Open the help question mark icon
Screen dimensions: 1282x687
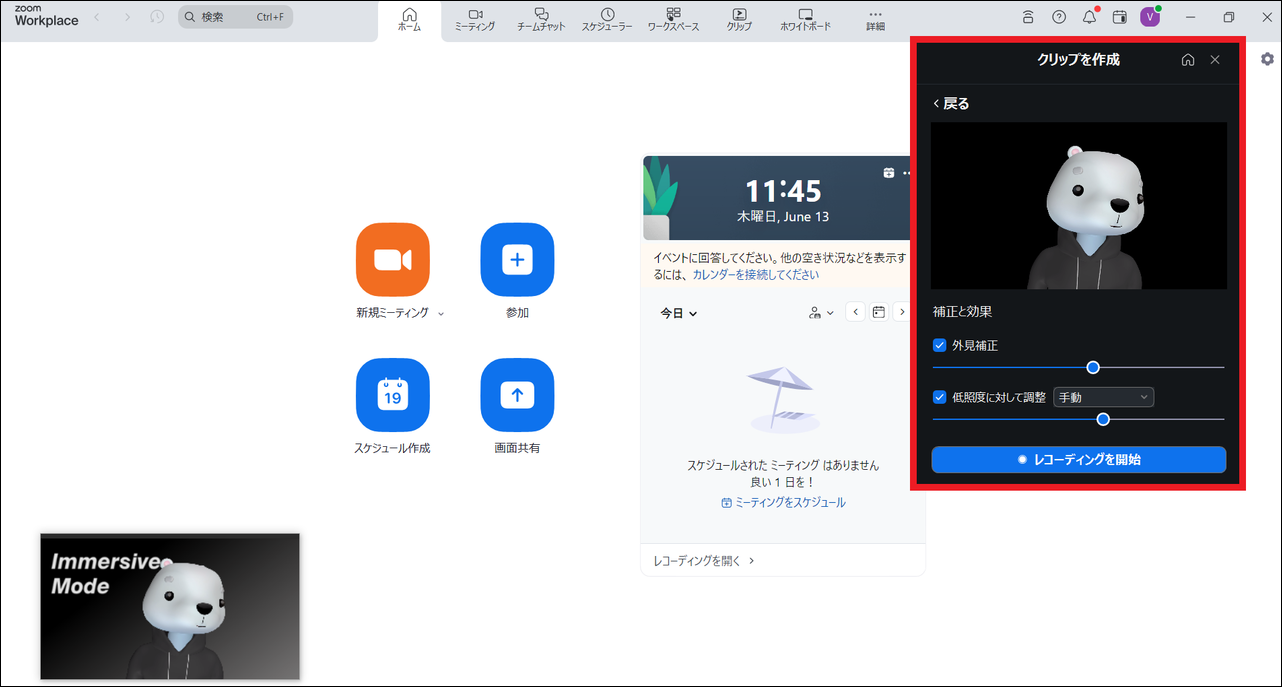coord(1059,17)
